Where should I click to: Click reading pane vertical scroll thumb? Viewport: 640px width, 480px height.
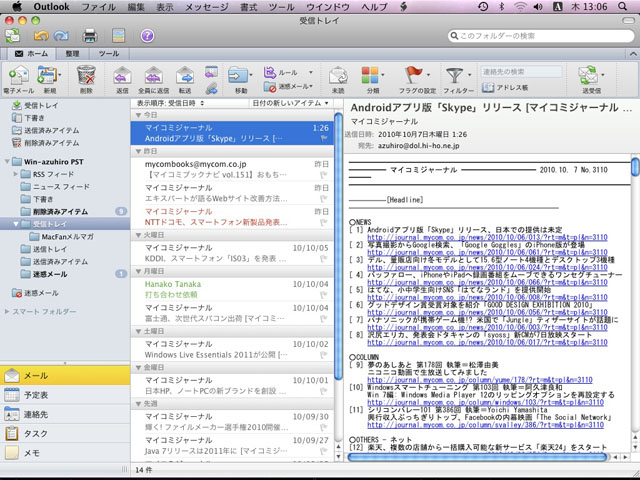click(635, 167)
